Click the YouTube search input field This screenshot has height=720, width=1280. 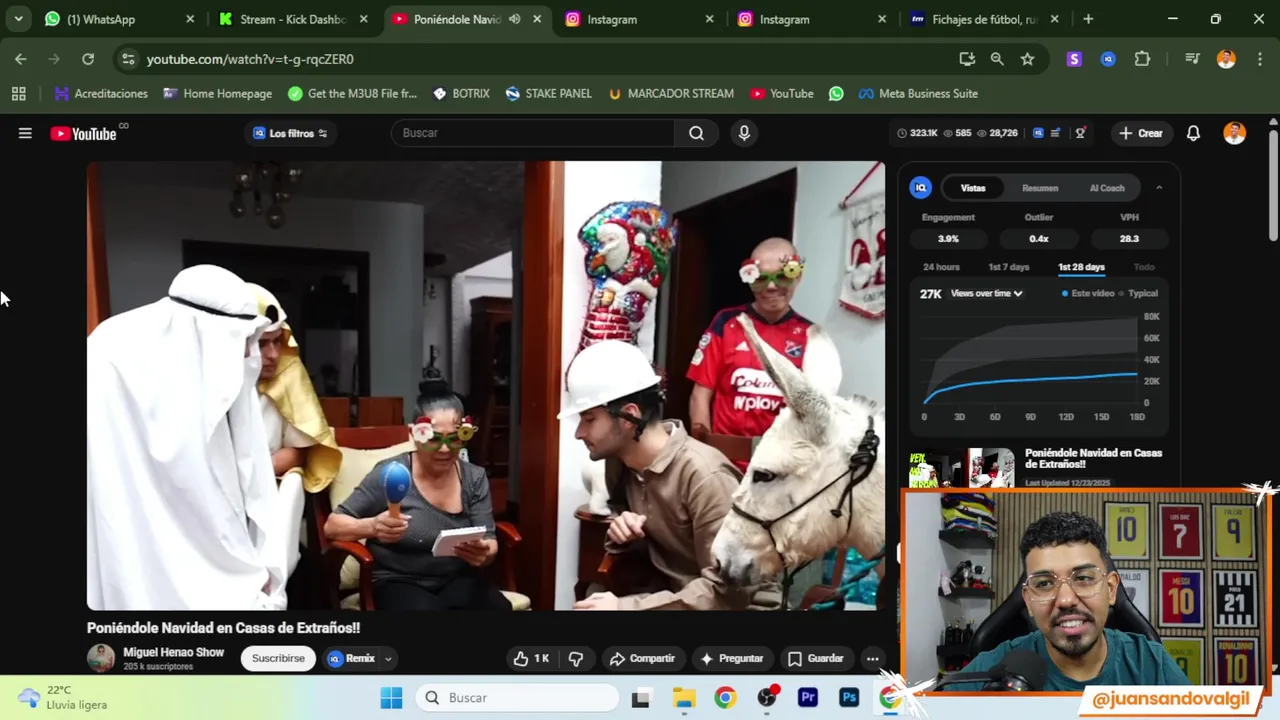tap(533, 133)
